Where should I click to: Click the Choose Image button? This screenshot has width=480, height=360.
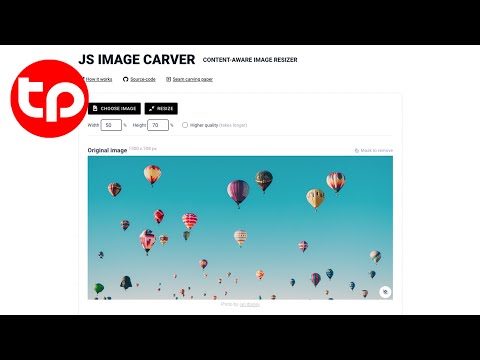[114, 109]
